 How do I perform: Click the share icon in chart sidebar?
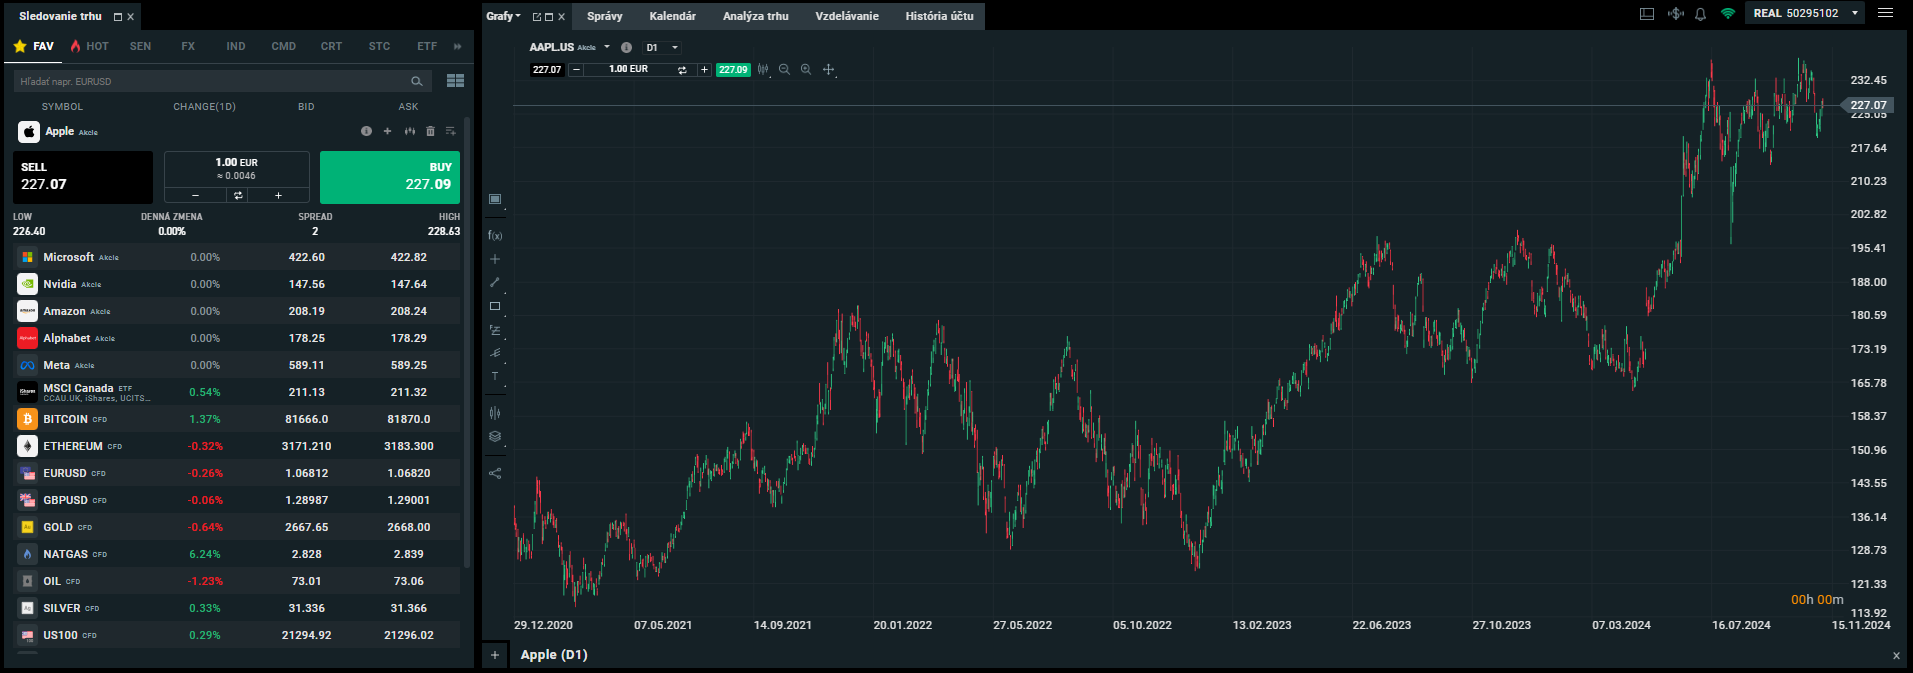point(495,473)
